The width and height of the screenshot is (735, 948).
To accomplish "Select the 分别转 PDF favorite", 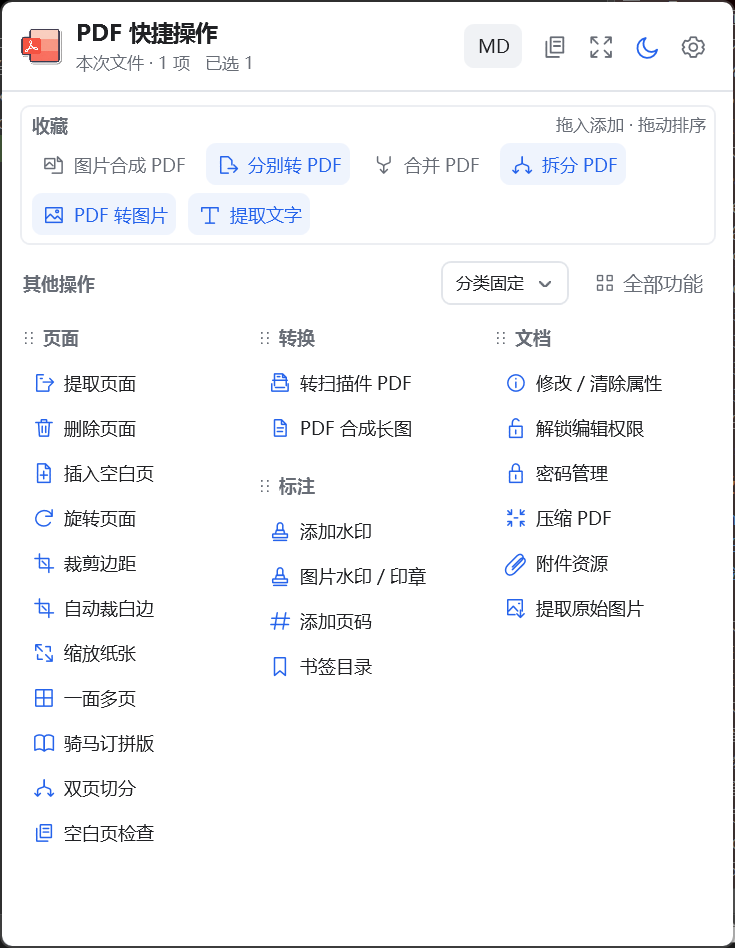I will [278, 164].
